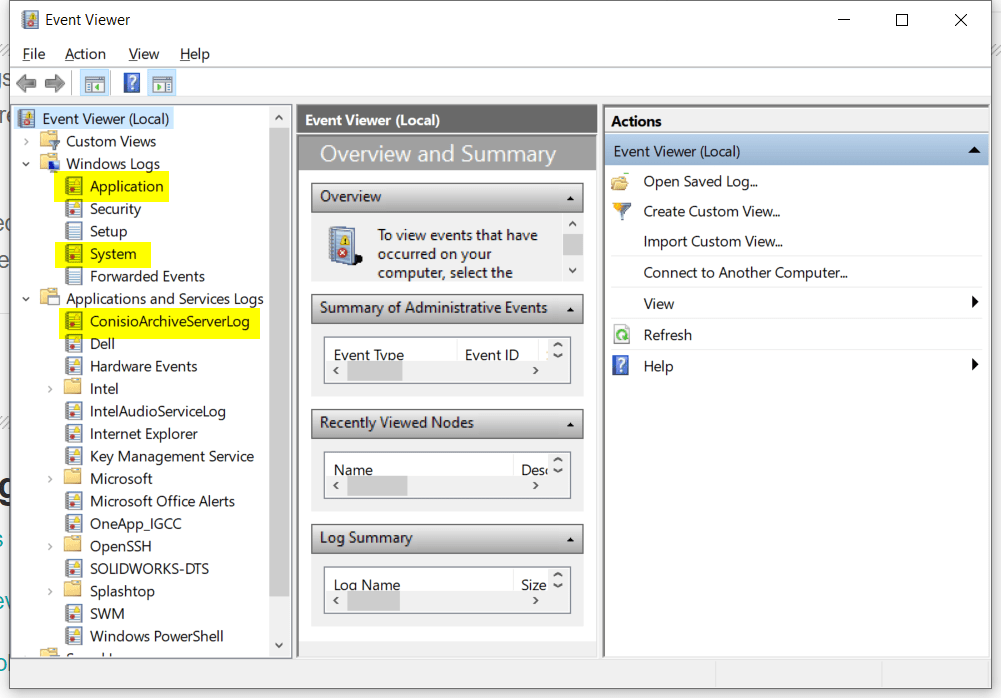Image resolution: width=1001 pixels, height=698 pixels.
Task: Click the blue Help toolbar icon
Action: click(132, 83)
